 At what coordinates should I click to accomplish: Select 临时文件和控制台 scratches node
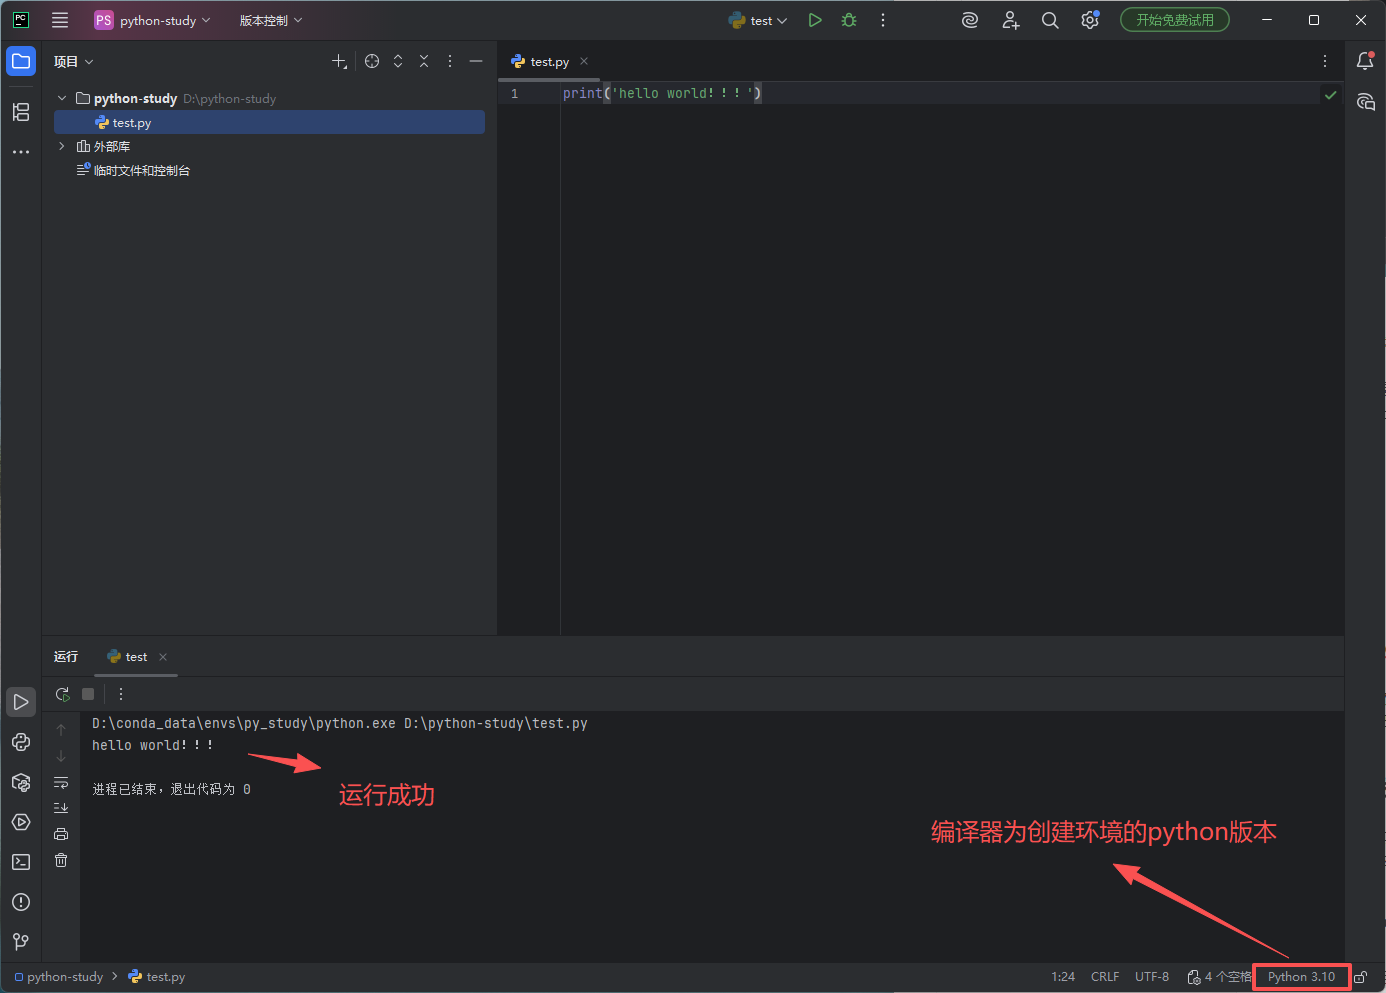(x=133, y=170)
